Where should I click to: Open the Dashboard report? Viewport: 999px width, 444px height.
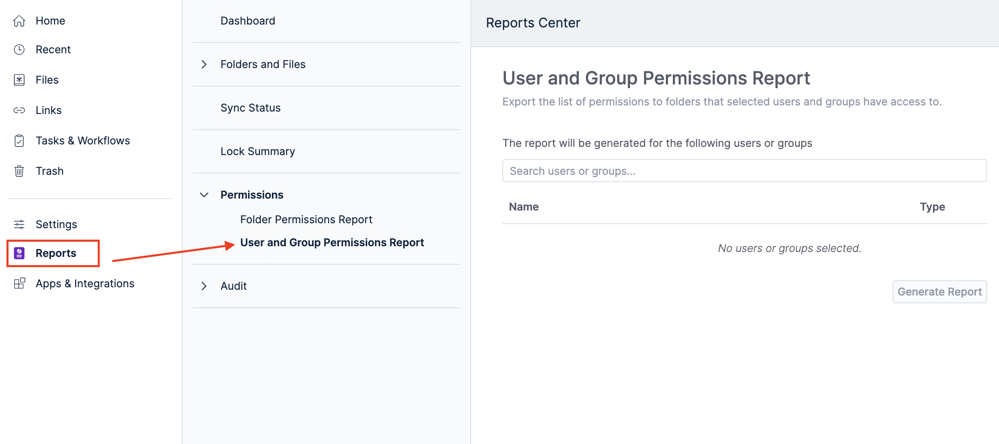coord(248,21)
